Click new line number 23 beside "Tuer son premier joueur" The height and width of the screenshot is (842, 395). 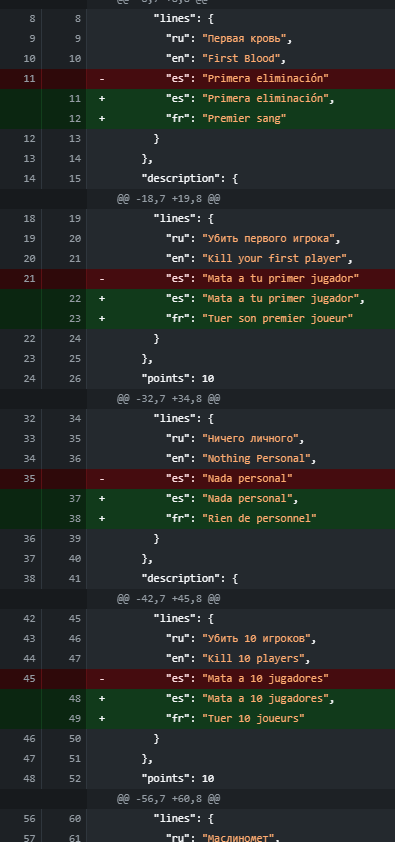click(75, 319)
